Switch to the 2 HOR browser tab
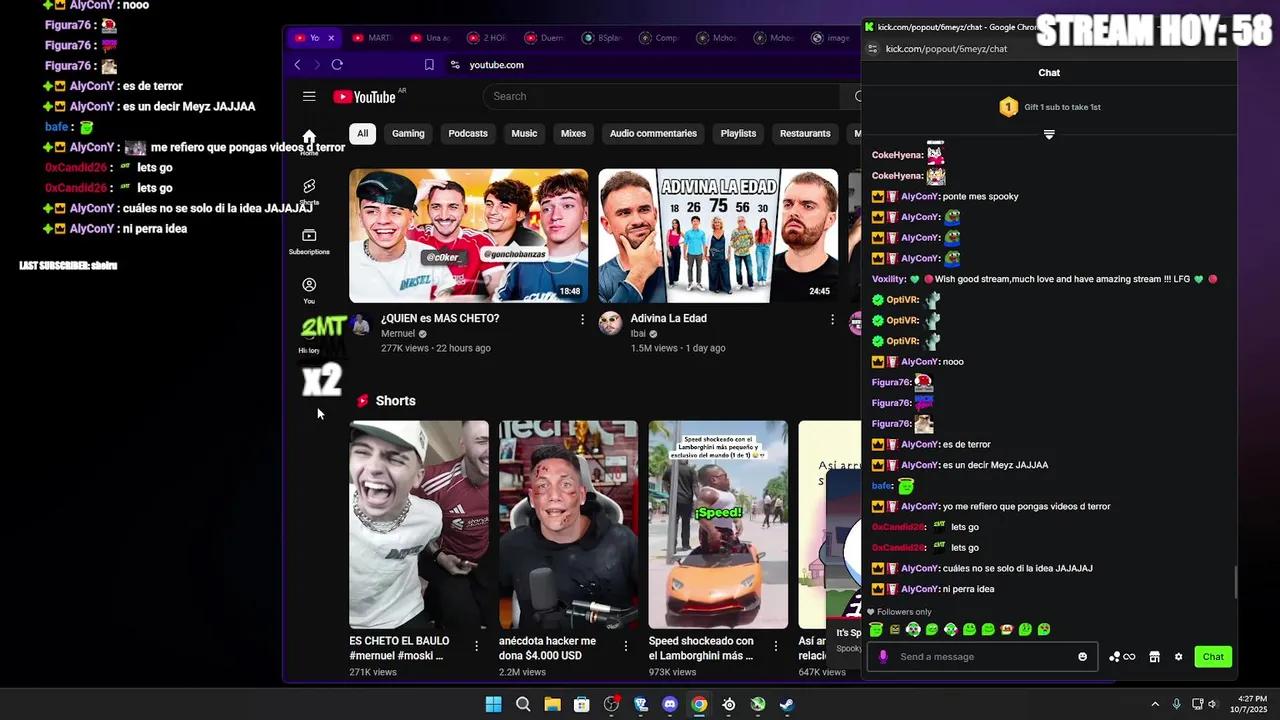 pos(488,38)
